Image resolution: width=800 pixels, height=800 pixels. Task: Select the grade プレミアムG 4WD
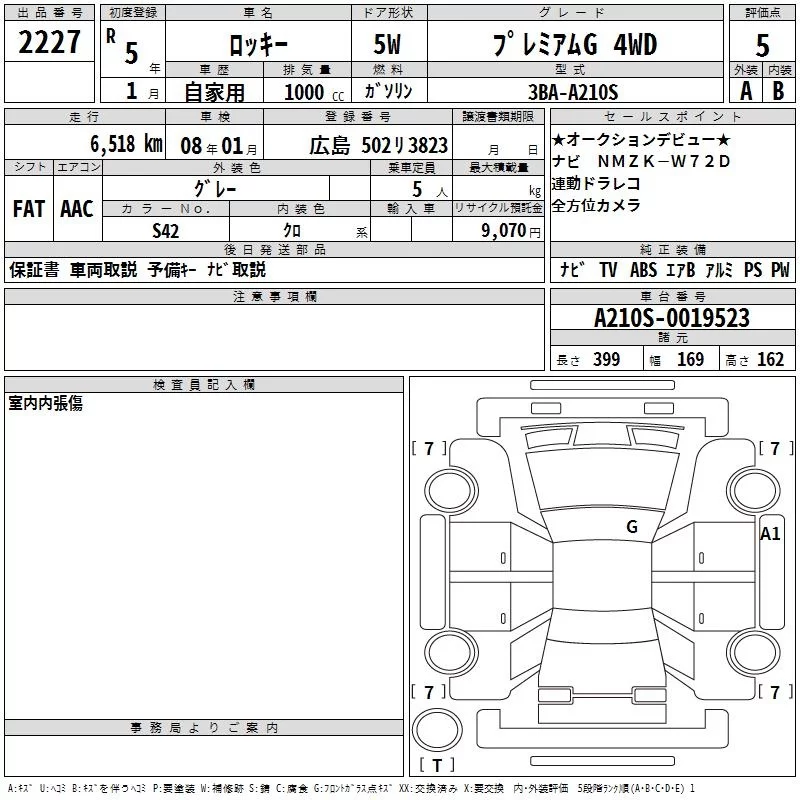click(x=575, y=44)
